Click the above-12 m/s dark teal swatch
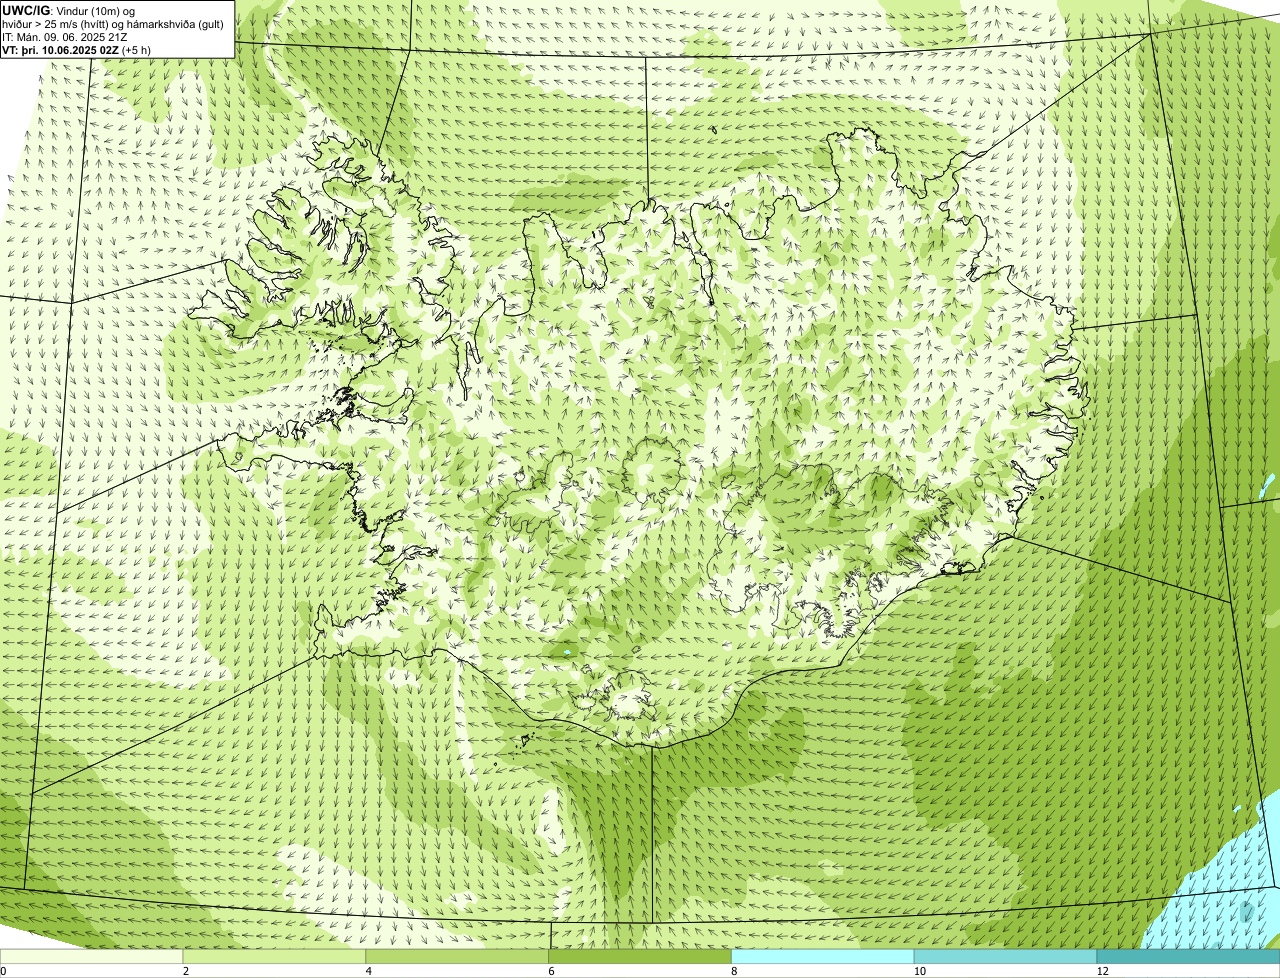 (x=1189, y=956)
